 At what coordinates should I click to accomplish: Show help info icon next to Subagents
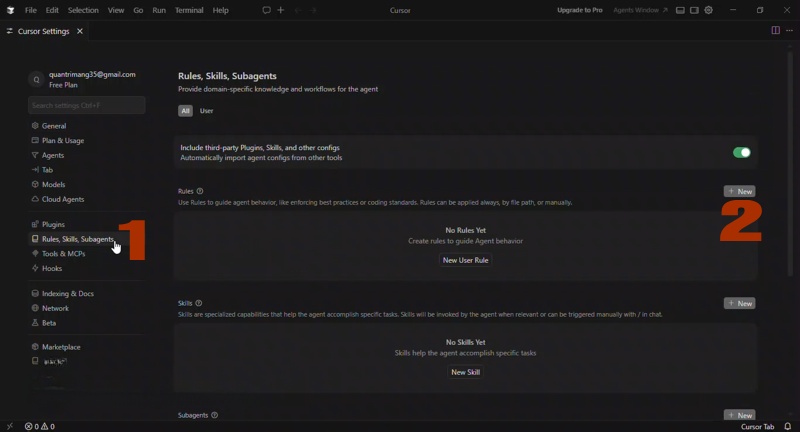[215, 415]
